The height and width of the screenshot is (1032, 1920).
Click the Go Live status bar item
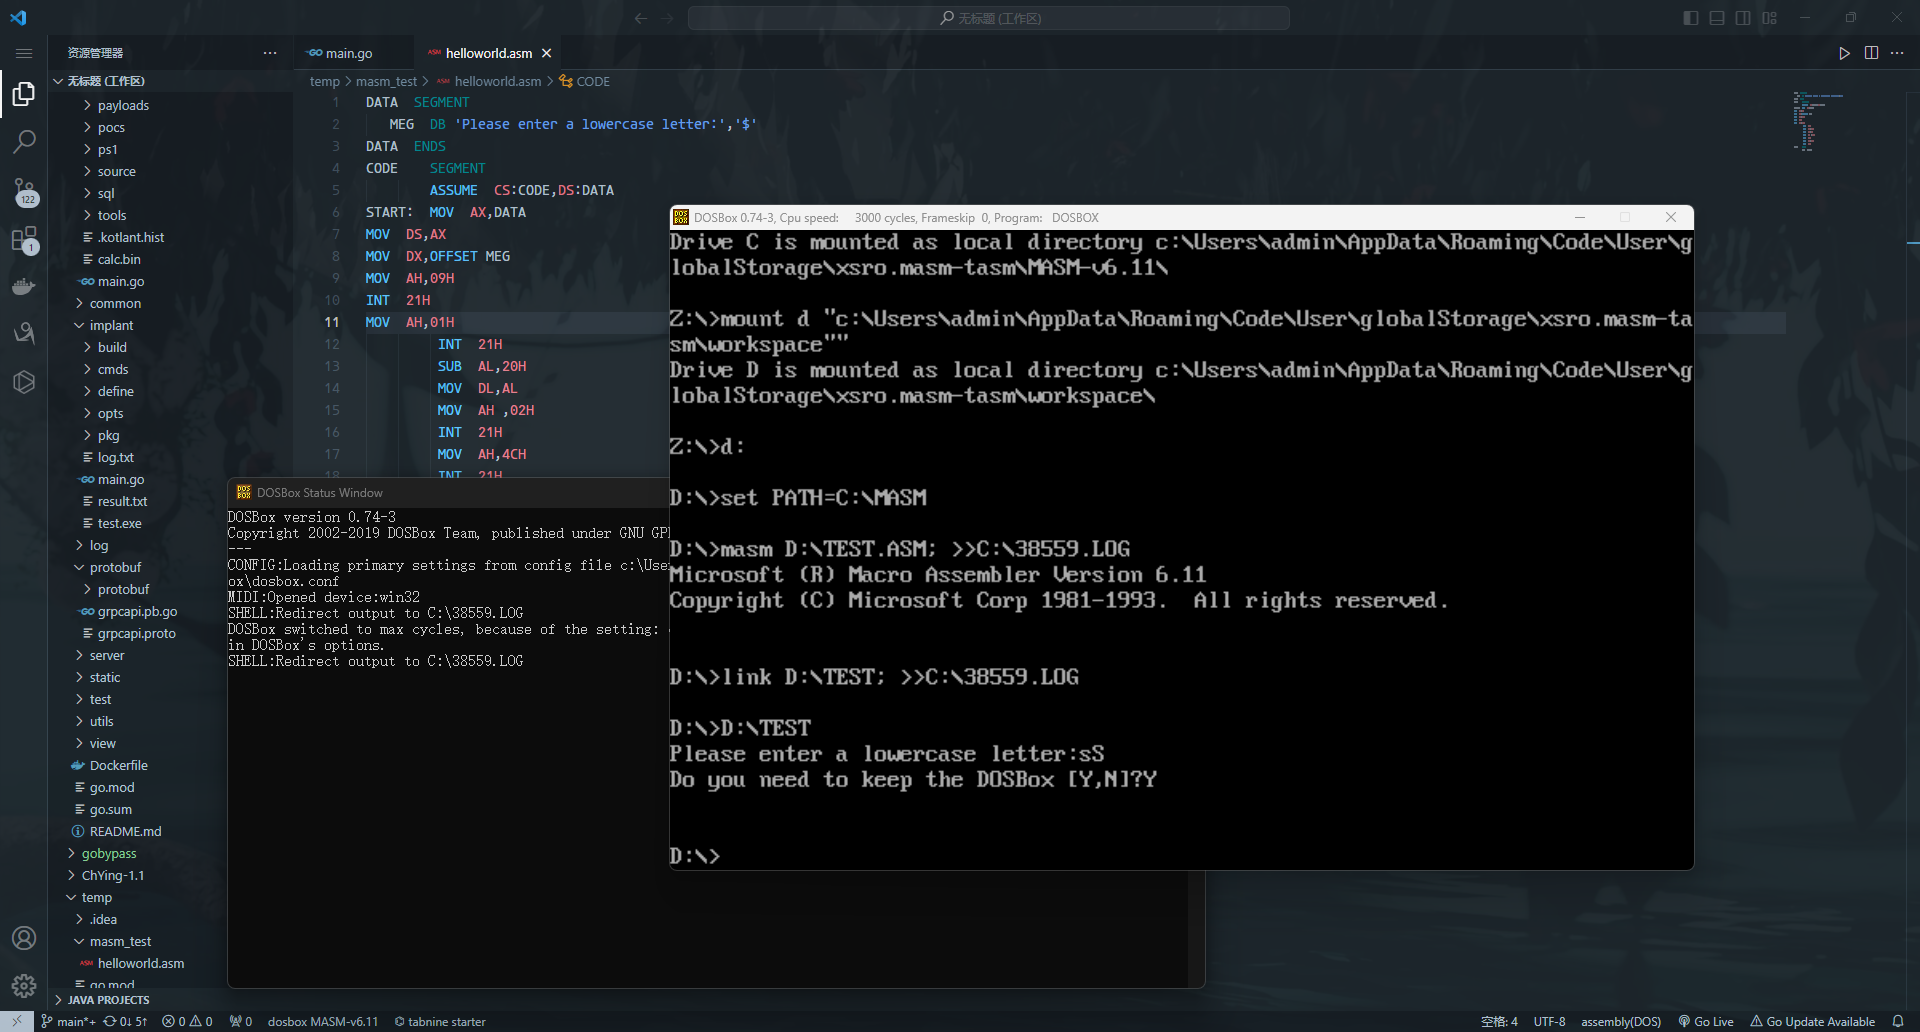point(1706,1021)
